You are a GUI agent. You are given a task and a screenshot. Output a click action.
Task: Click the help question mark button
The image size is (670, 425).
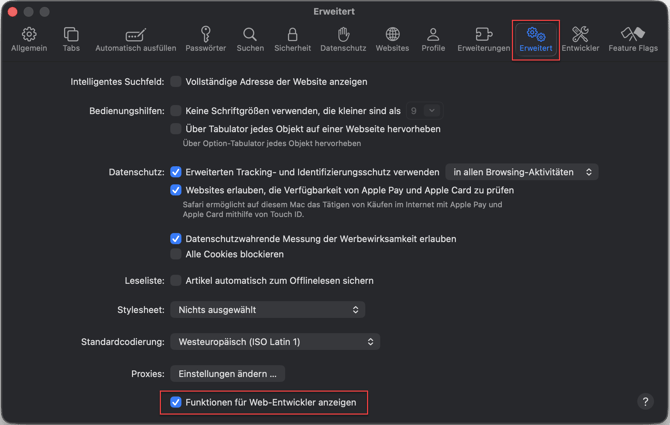click(645, 402)
